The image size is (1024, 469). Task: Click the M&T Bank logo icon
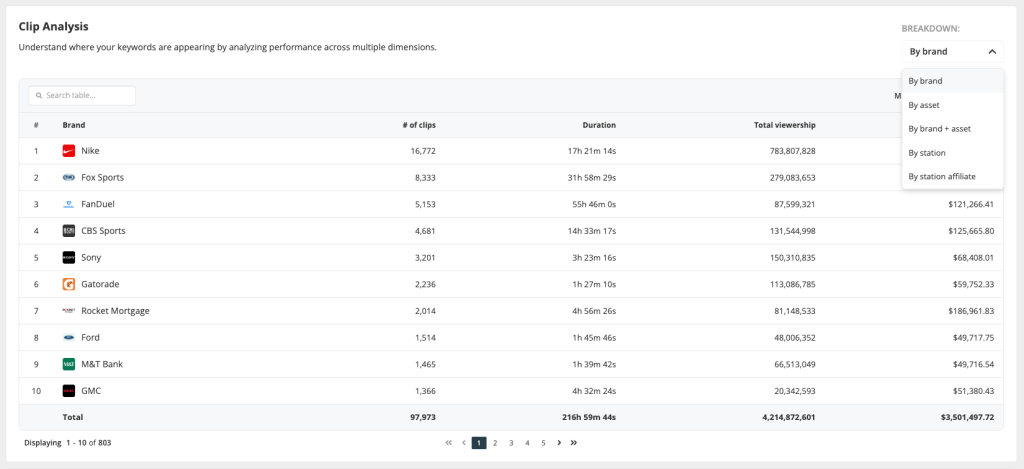pyautogui.click(x=69, y=364)
